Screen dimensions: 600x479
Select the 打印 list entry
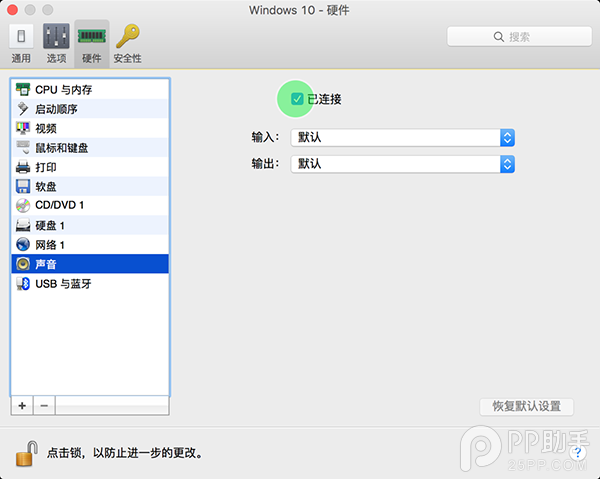(x=90, y=167)
